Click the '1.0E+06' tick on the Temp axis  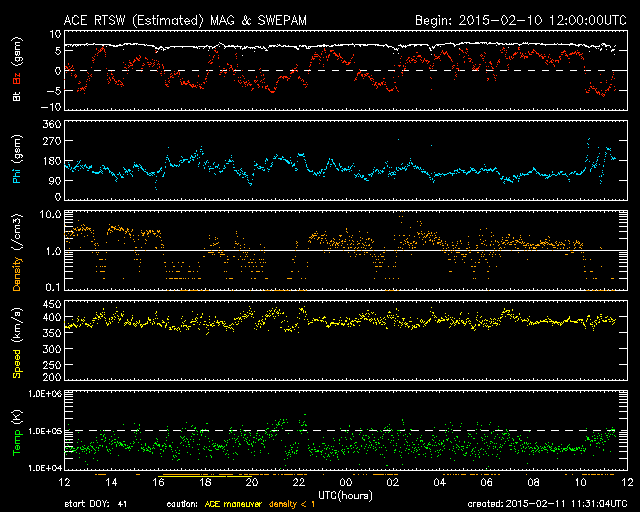point(45,394)
